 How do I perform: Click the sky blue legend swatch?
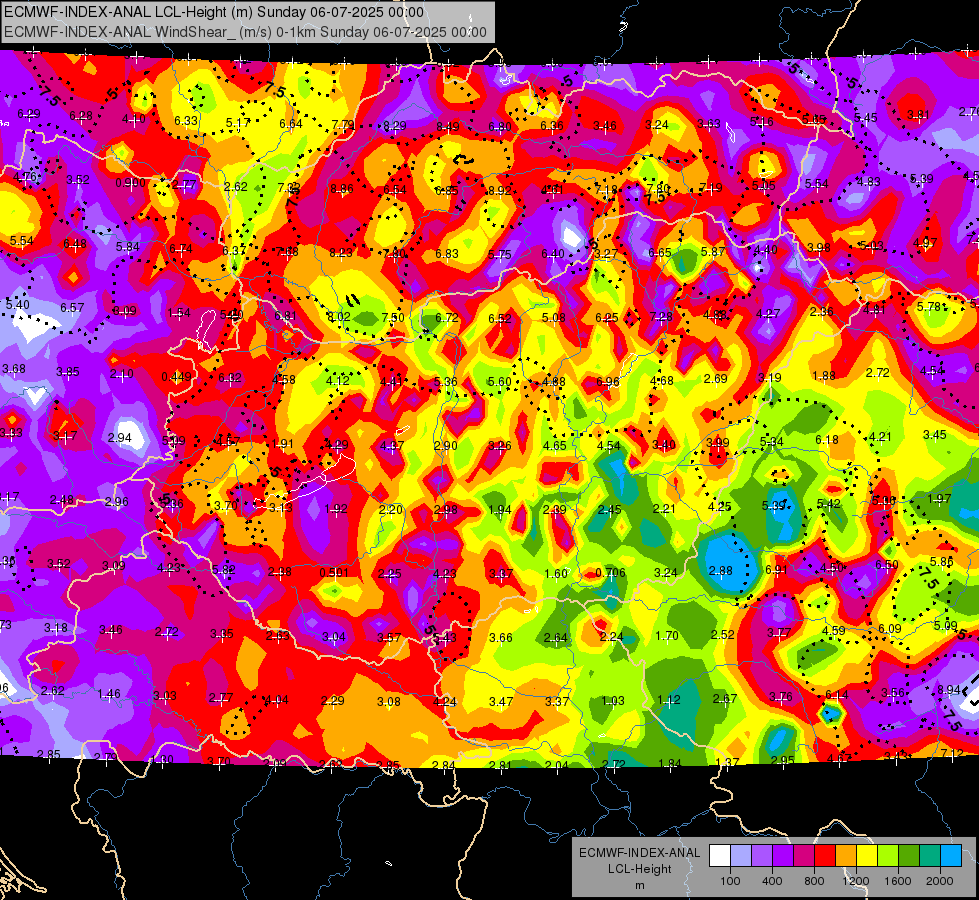pyautogui.click(x=951, y=856)
